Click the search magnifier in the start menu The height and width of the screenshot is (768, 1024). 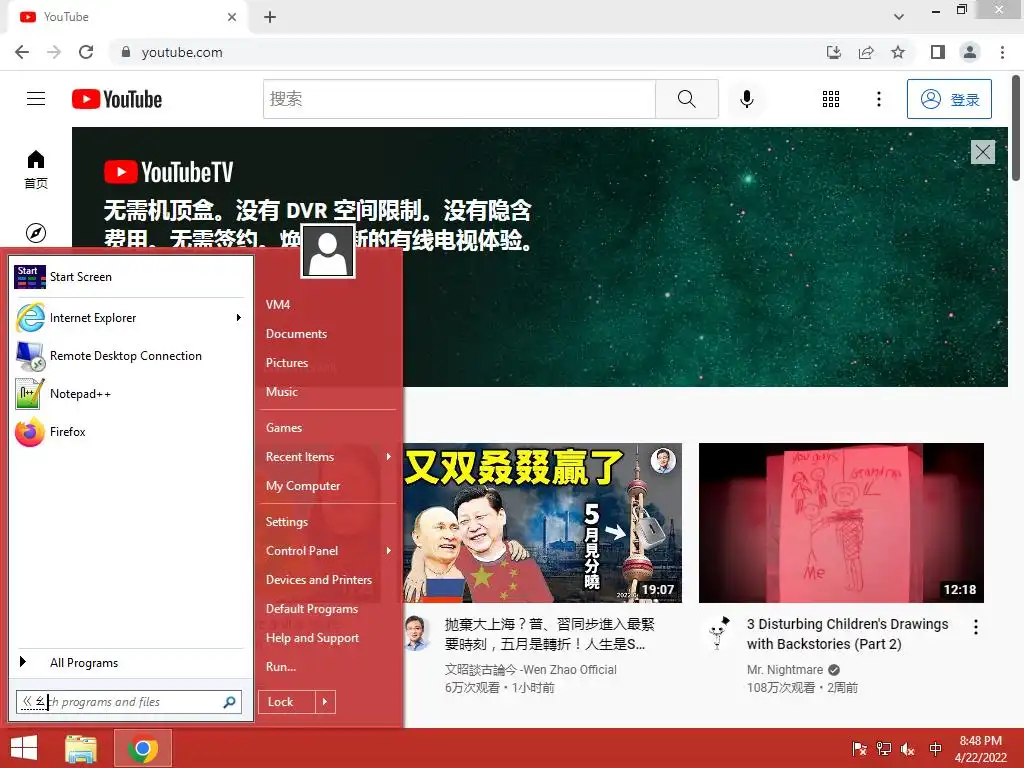[x=229, y=702]
